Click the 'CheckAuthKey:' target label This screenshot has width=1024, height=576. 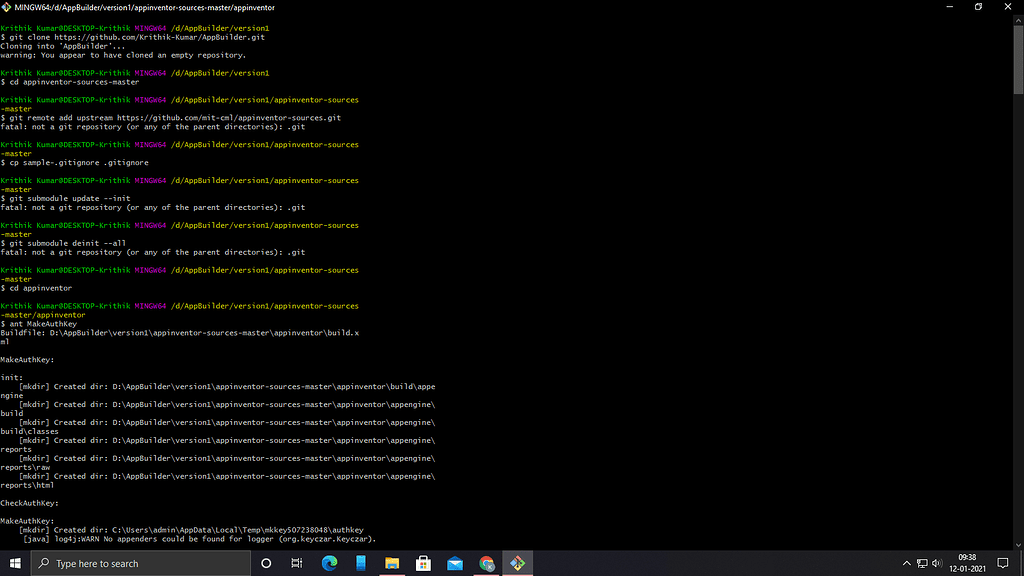[x=29, y=503]
